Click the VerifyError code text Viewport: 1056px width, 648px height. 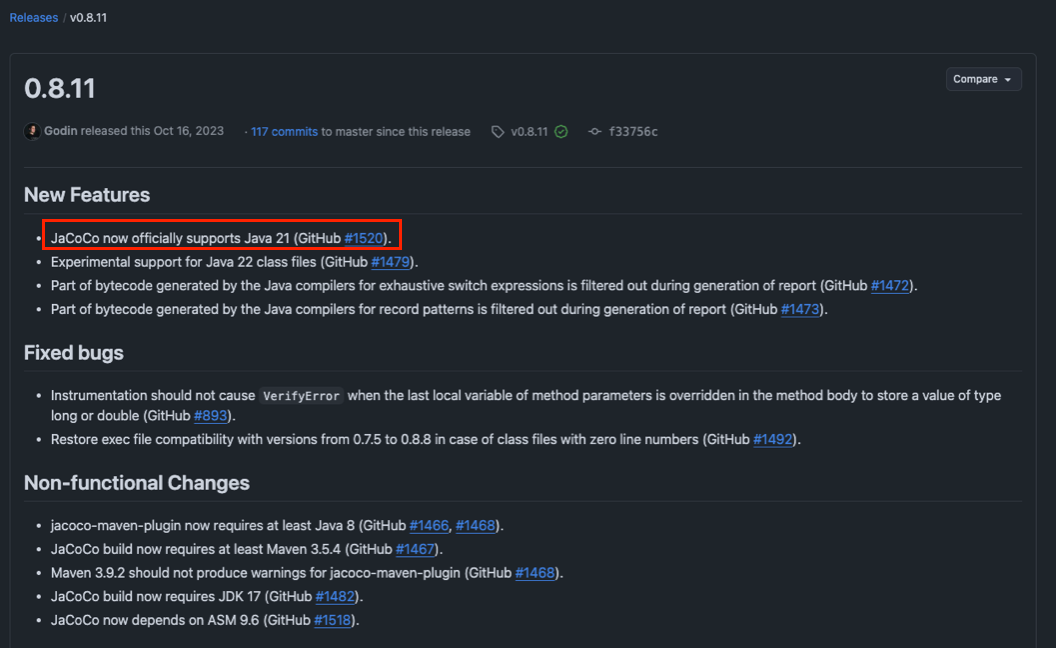click(x=301, y=396)
